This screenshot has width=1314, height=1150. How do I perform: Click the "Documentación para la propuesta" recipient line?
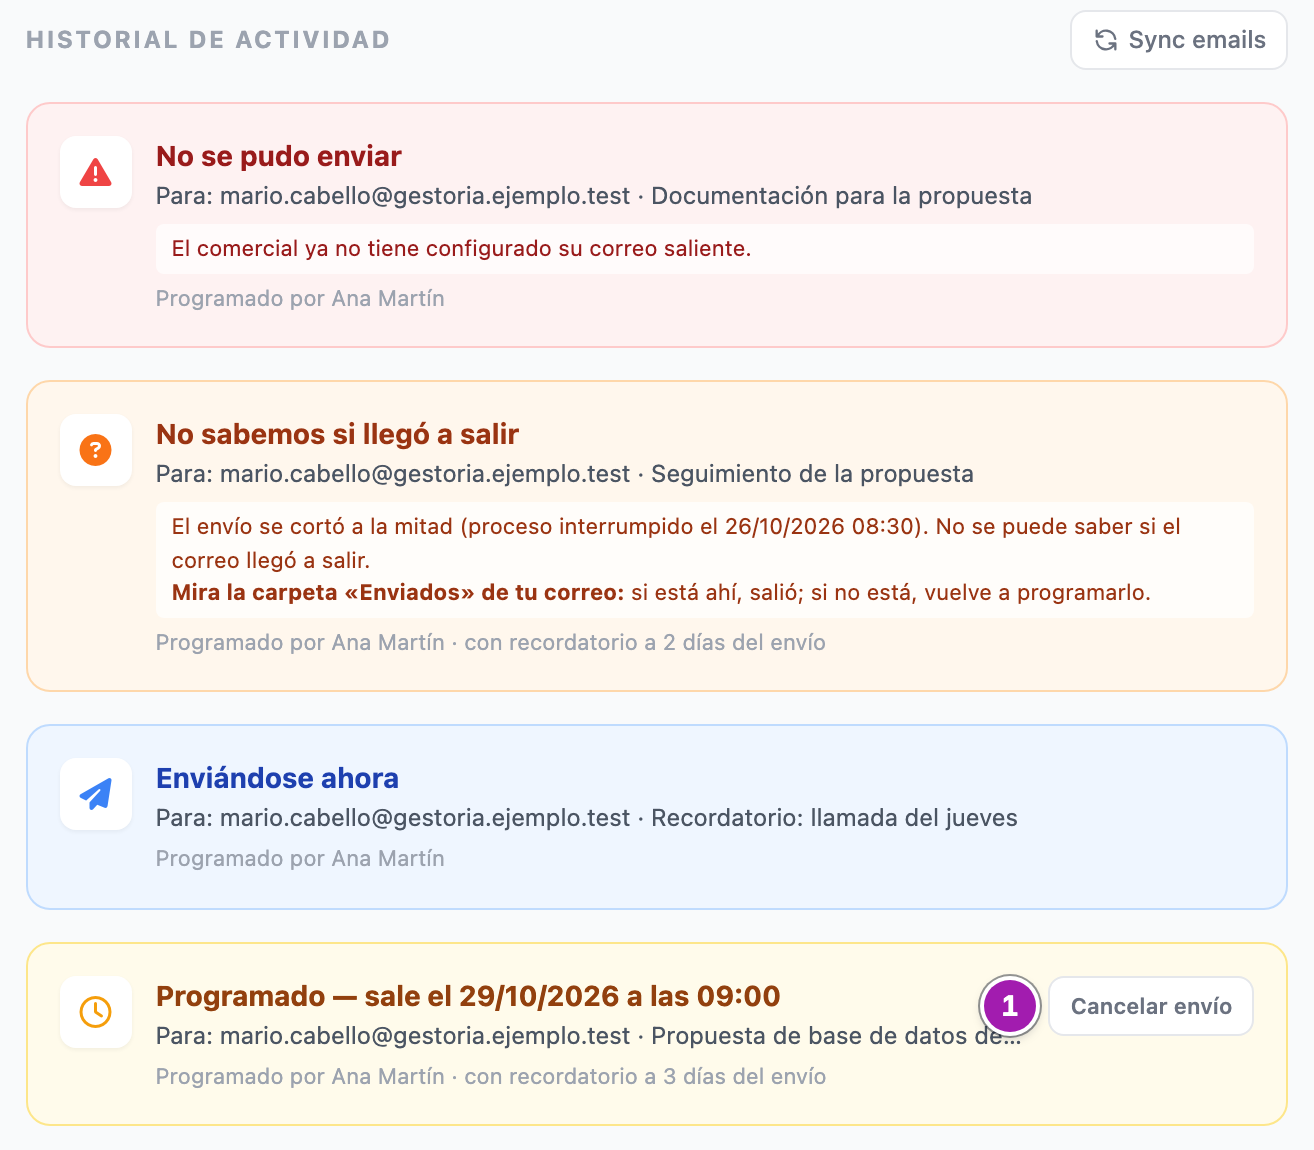594,196
